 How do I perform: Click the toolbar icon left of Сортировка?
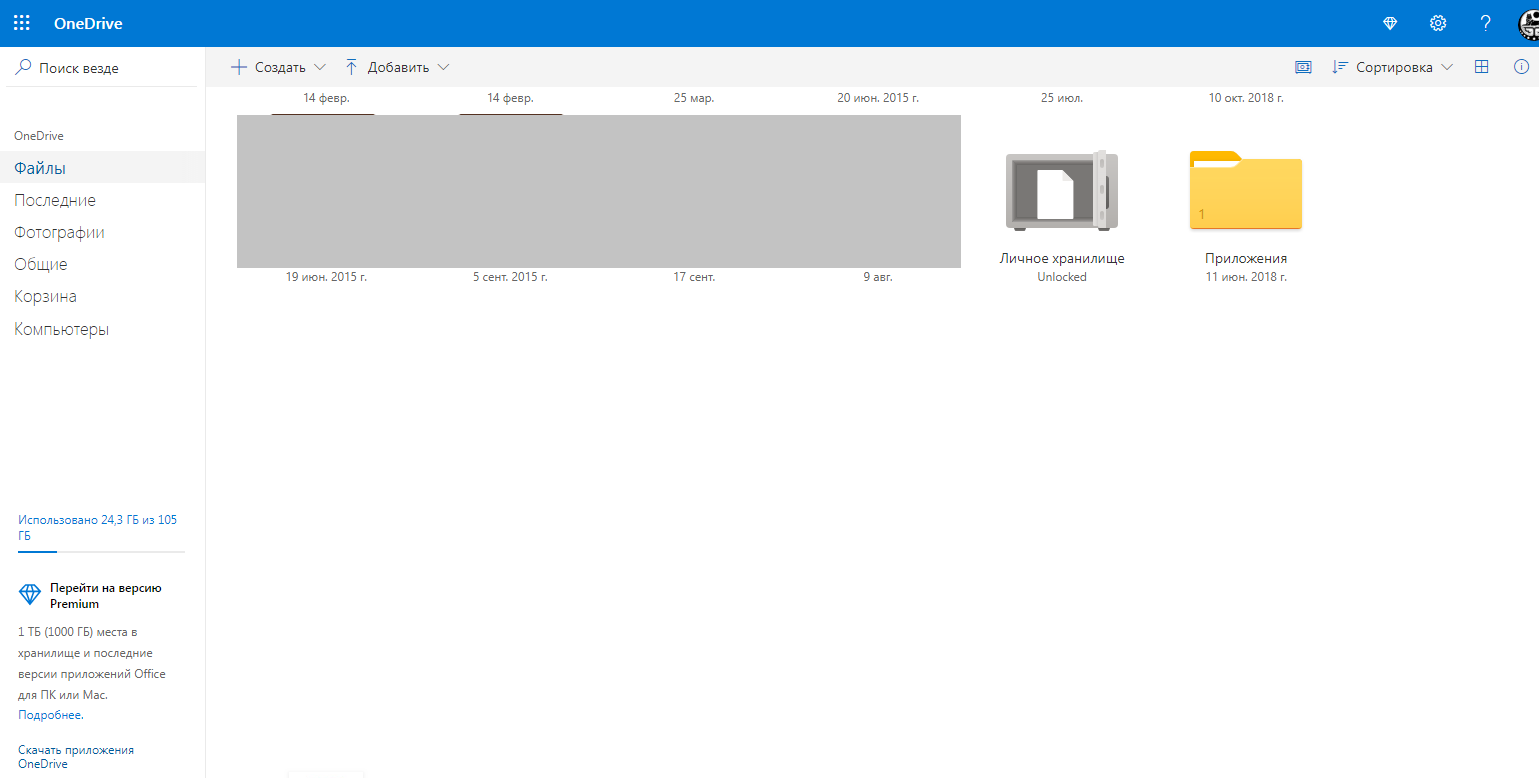[x=1303, y=67]
